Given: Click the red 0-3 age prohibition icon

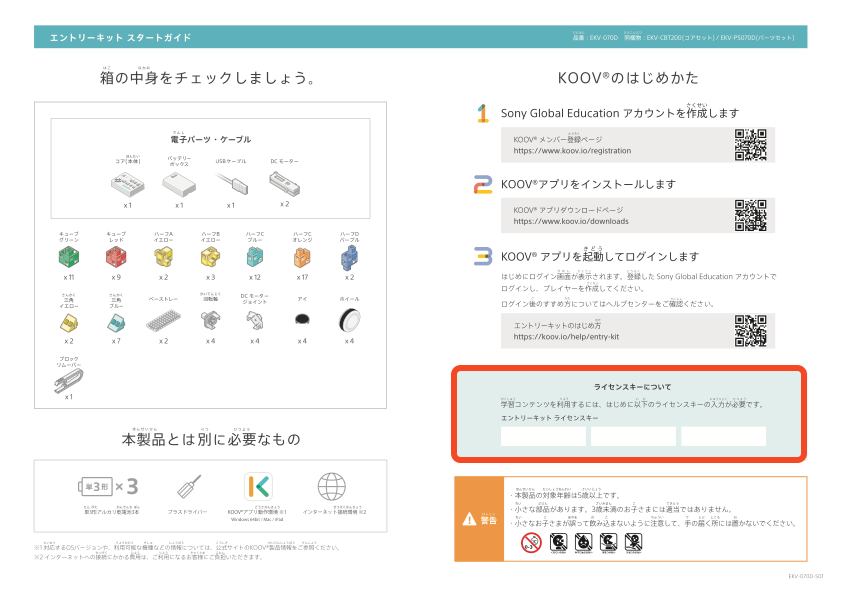Looking at the screenshot, I should 531,542.
